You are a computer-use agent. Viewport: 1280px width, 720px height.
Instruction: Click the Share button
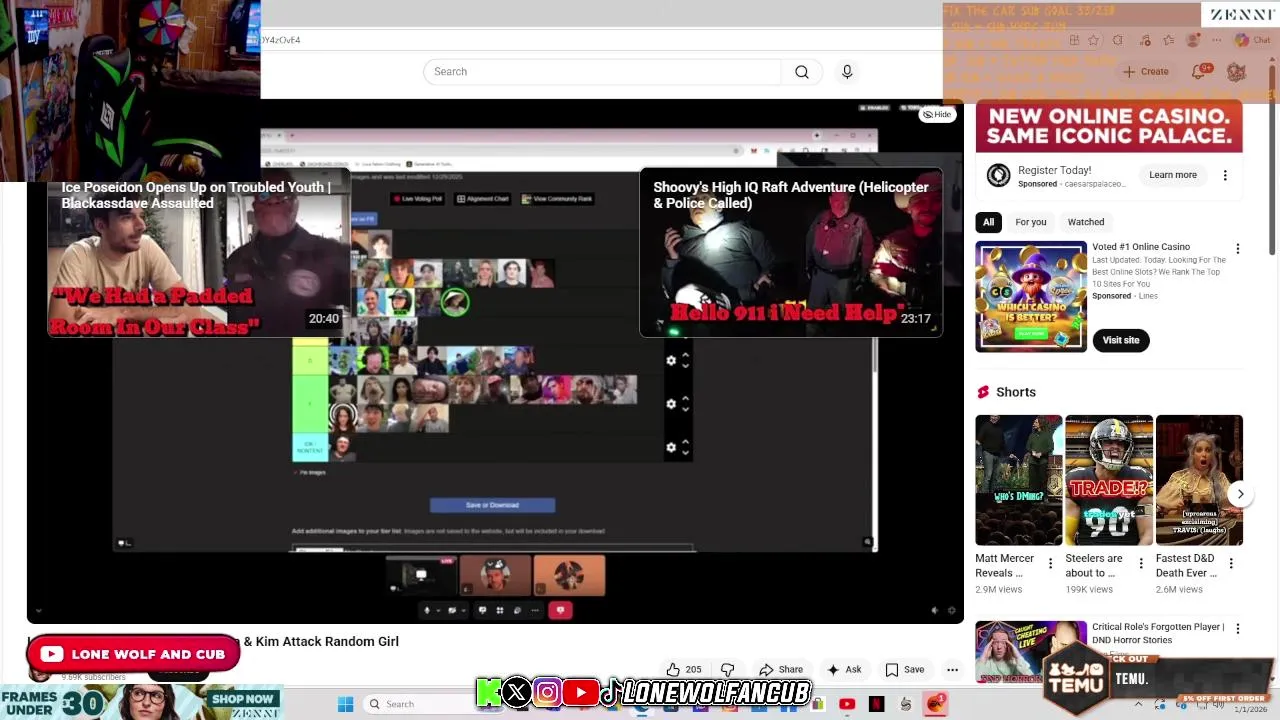pos(780,670)
